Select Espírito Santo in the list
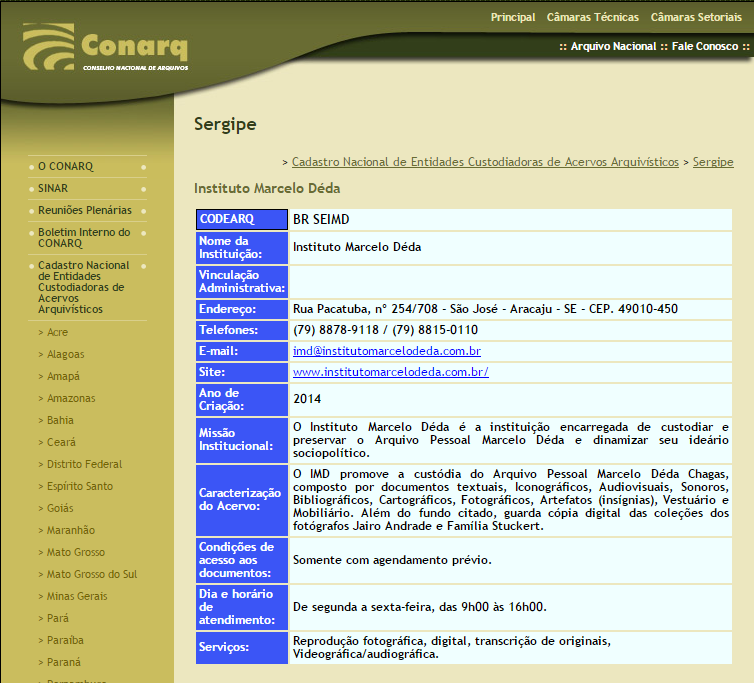 (79, 486)
